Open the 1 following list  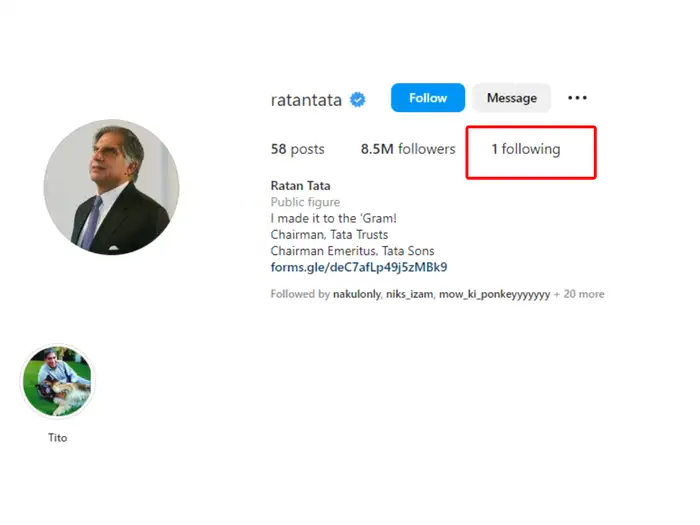click(525, 149)
